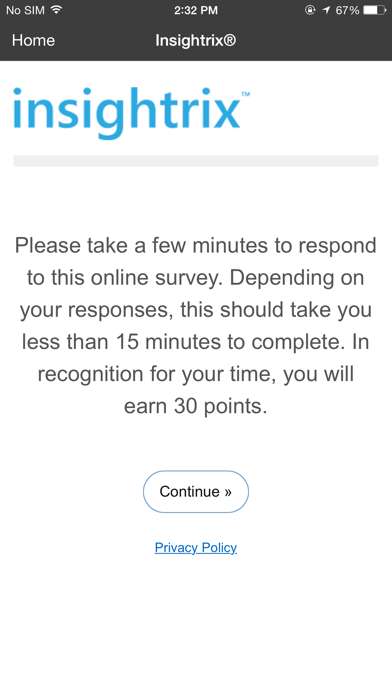
Task: Tap the ® symbol in header title
Action: click(230, 40)
